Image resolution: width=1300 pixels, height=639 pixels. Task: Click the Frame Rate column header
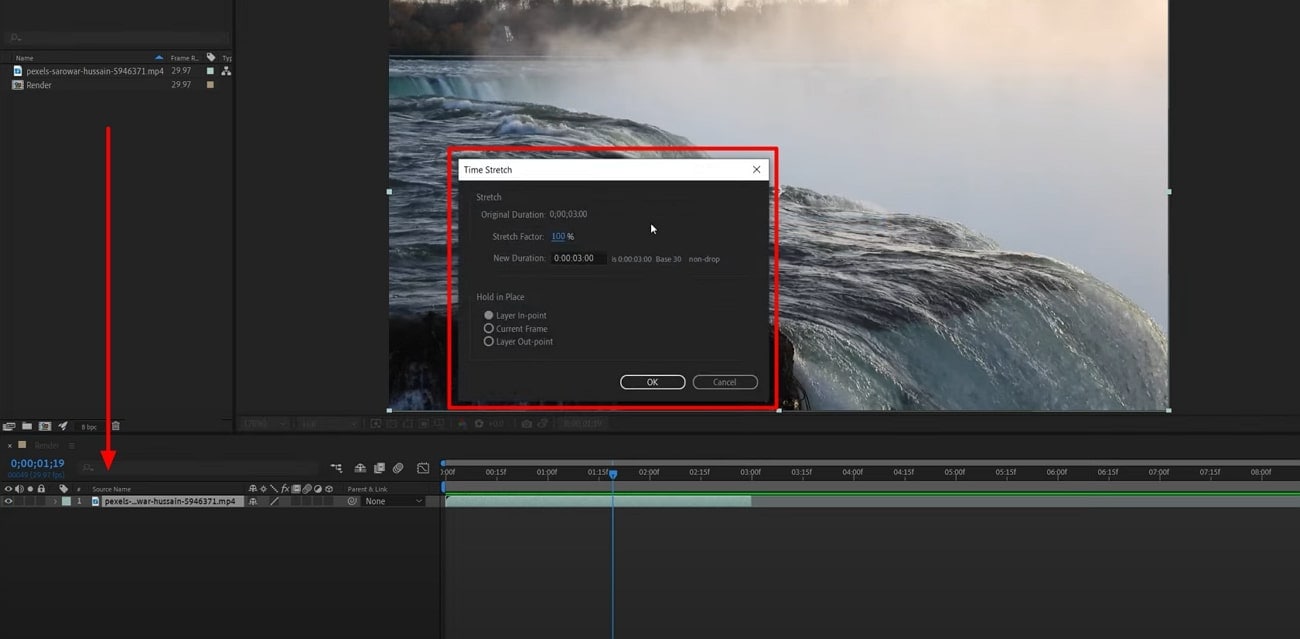coord(184,58)
